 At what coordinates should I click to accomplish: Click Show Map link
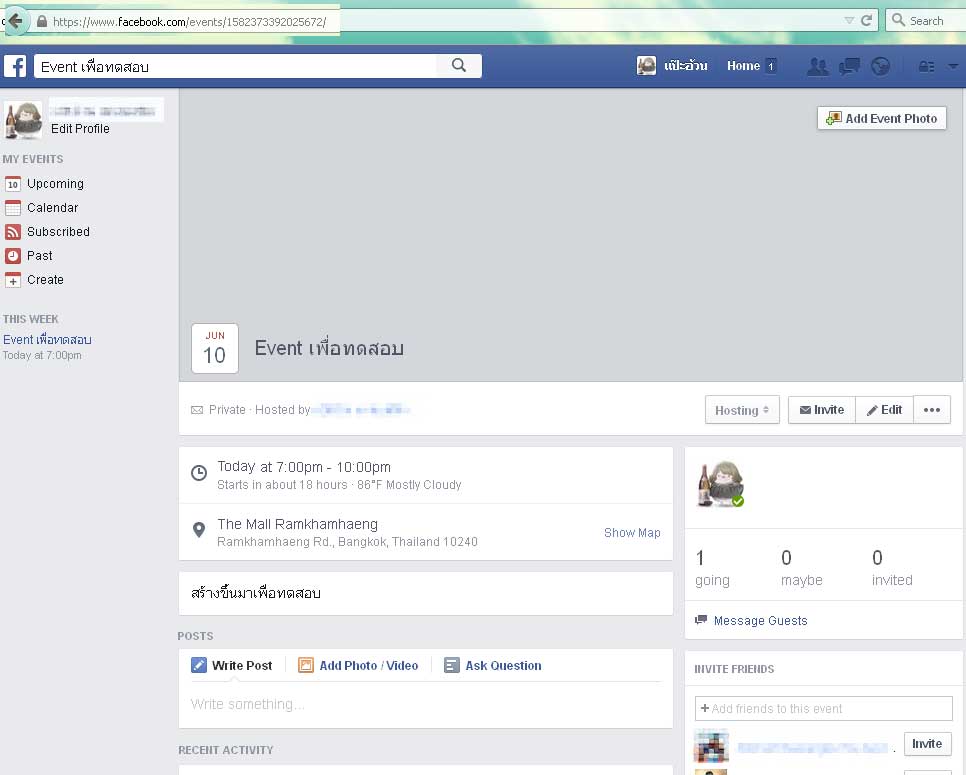pyautogui.click(x=632, y=533)
